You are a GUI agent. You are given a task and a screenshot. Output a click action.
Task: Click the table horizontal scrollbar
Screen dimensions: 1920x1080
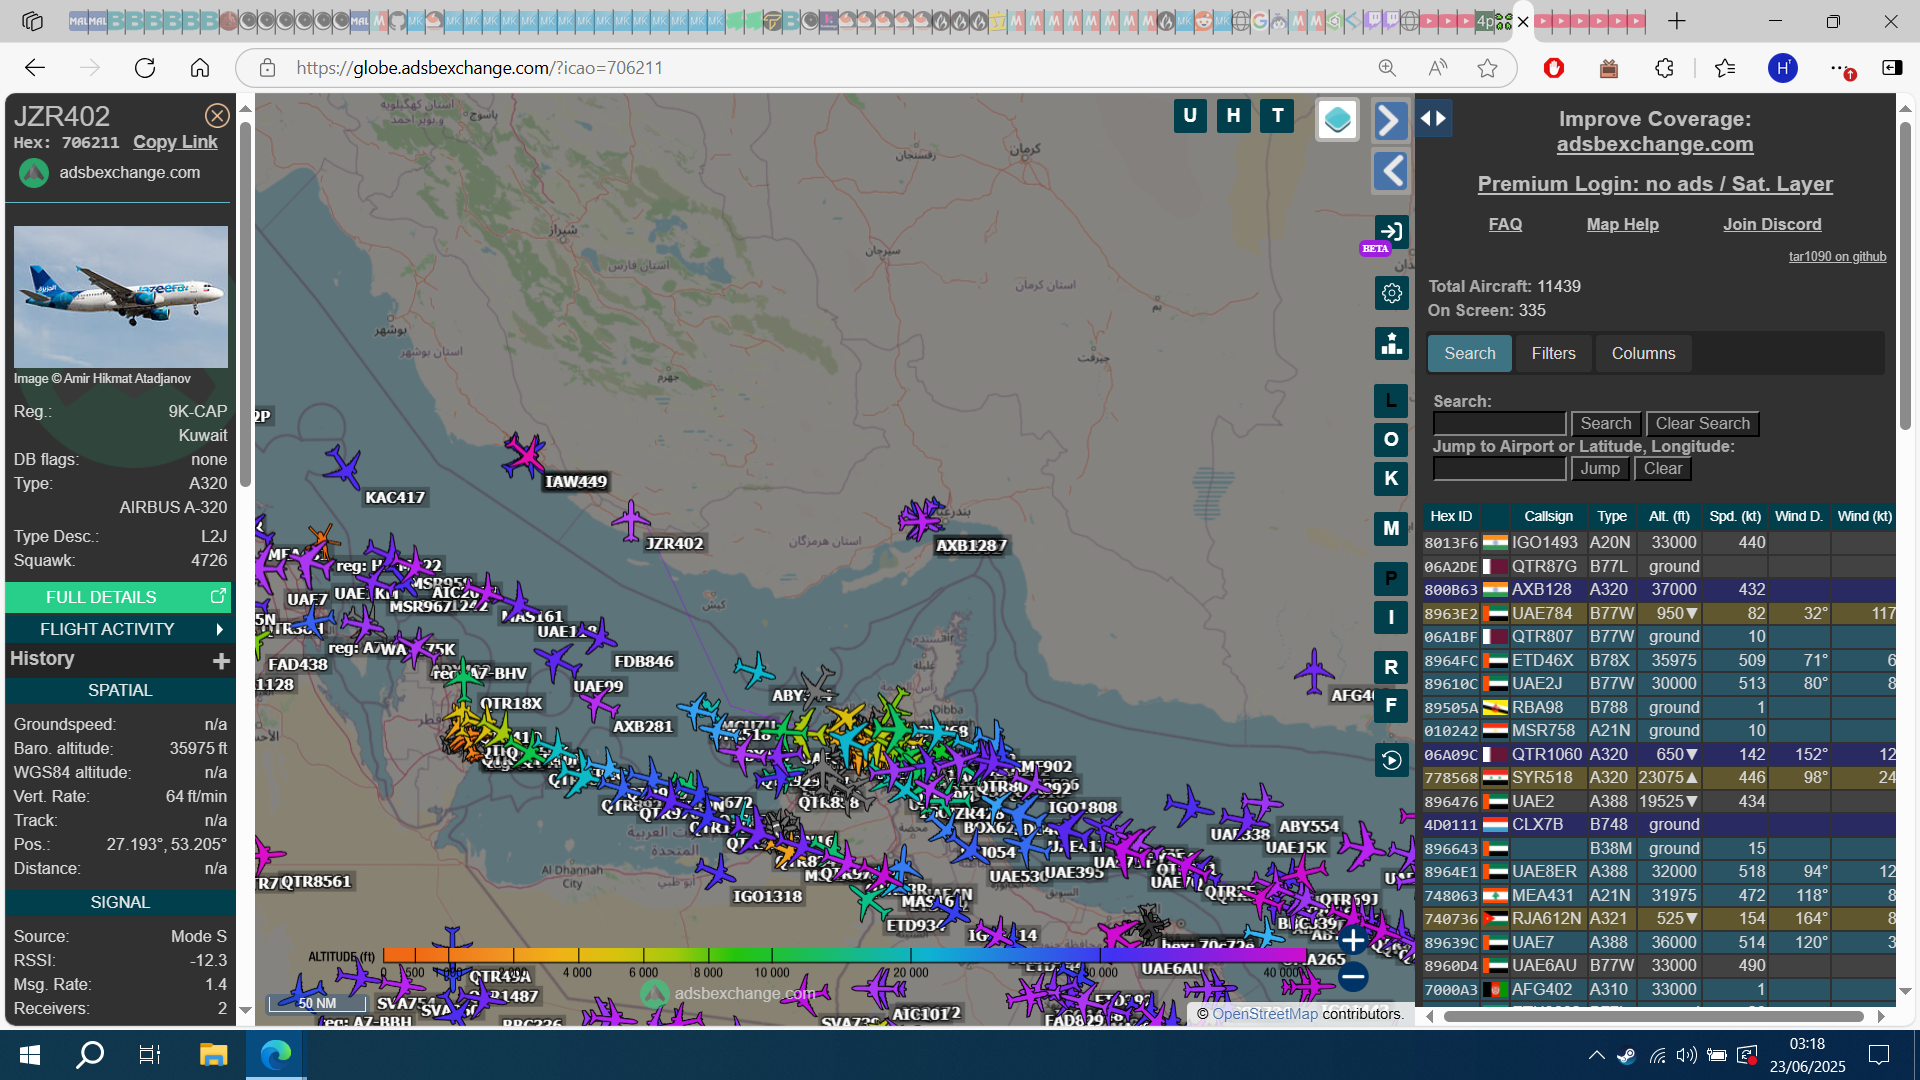pos(1654,1016)
